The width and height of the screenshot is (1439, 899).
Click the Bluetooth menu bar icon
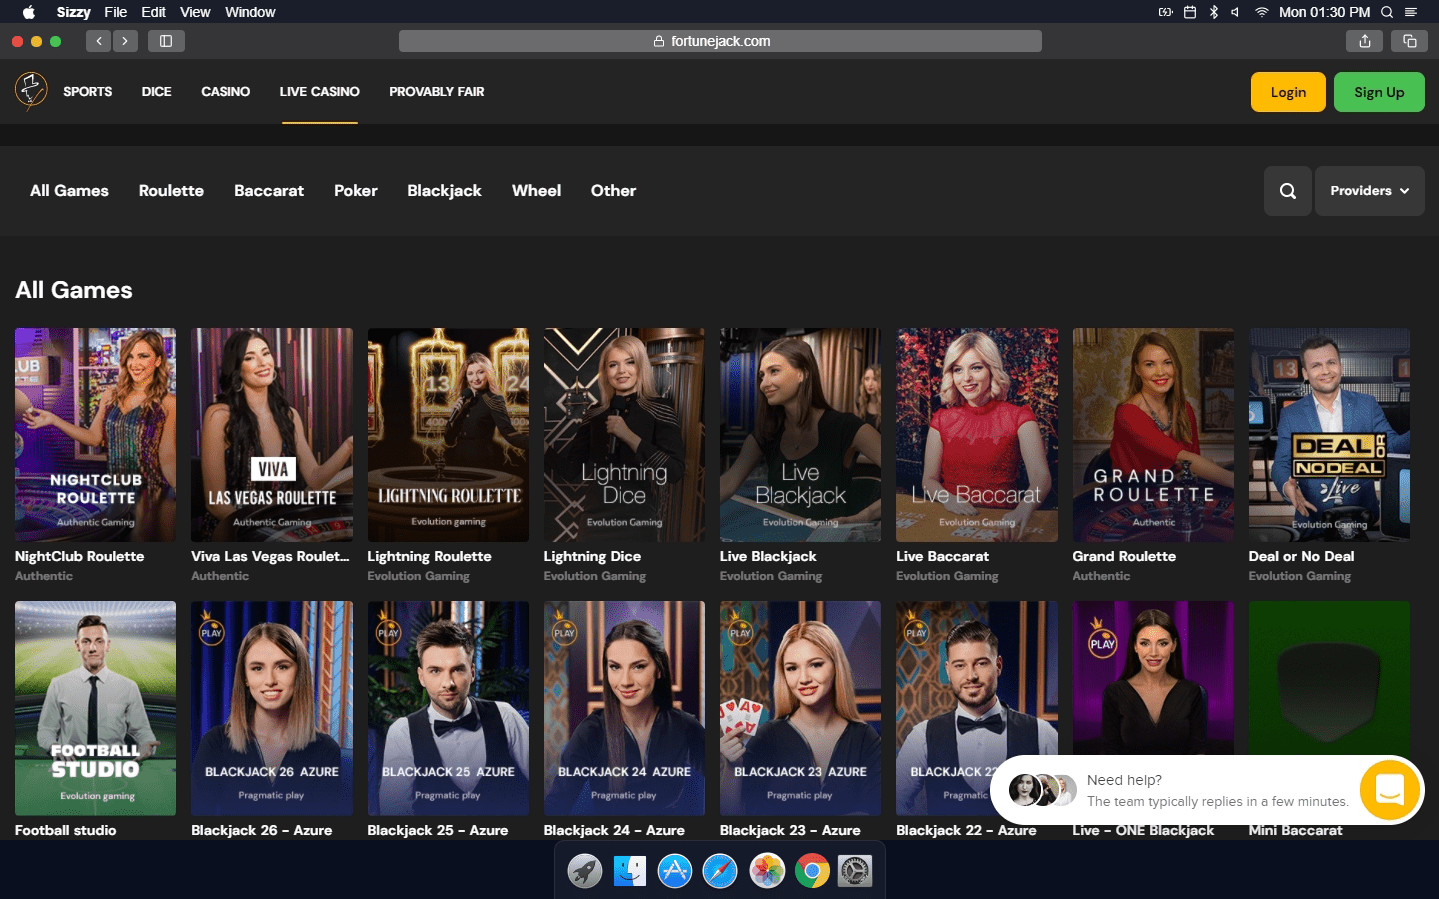1214,12
